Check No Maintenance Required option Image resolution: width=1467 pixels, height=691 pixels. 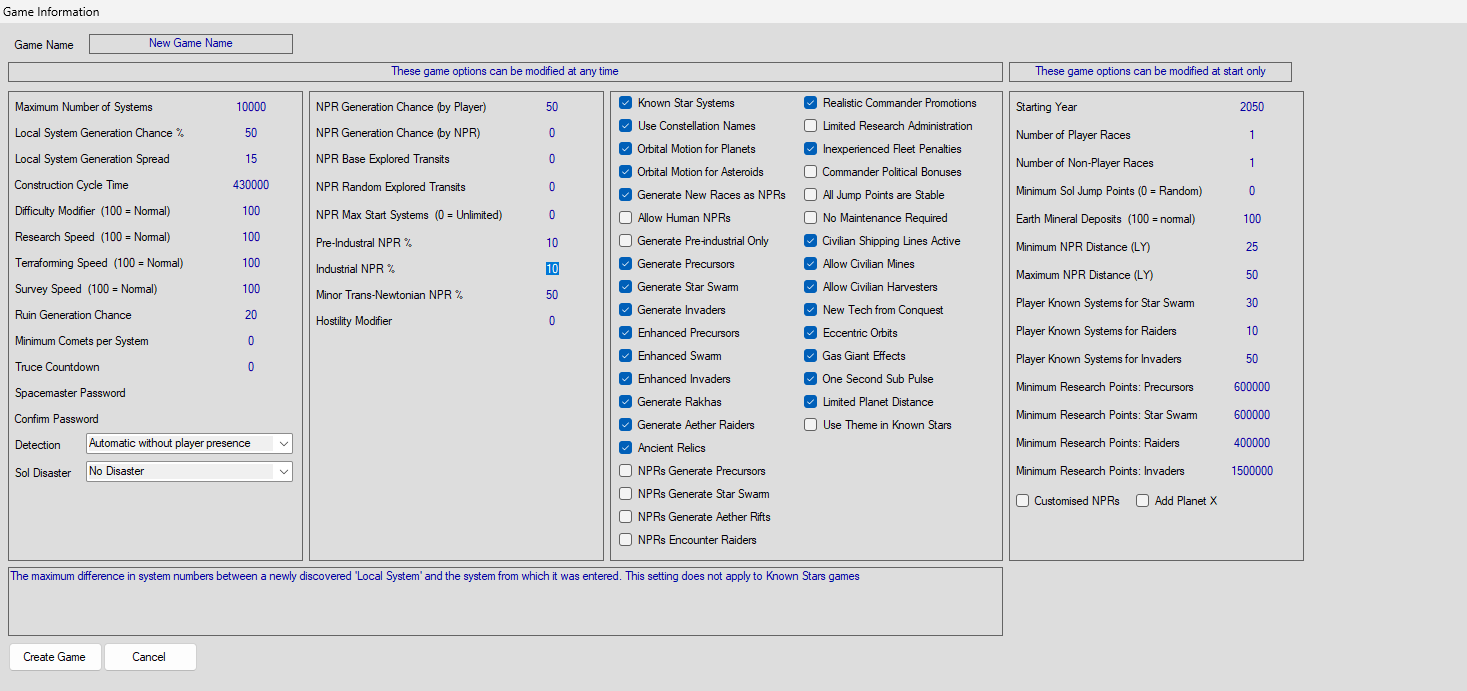(810, 218)
